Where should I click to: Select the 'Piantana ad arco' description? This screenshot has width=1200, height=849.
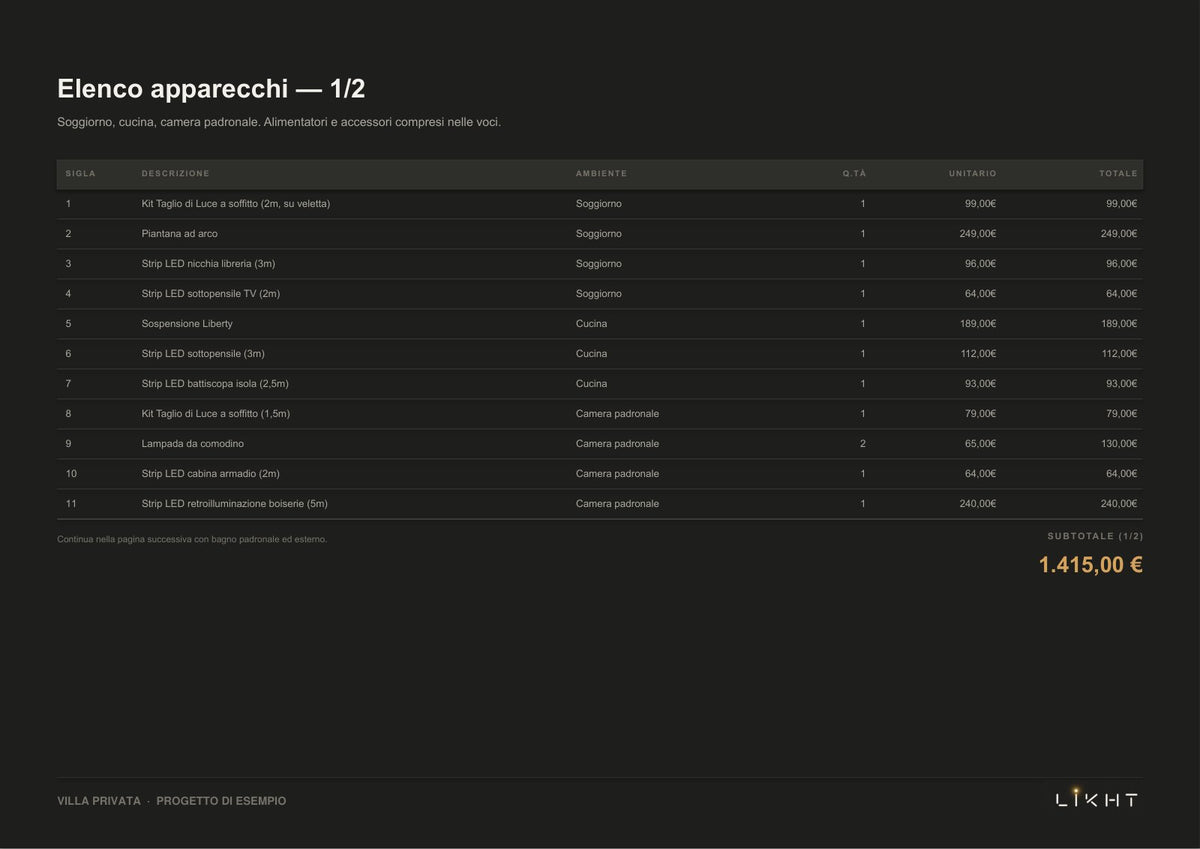(180, 234)
